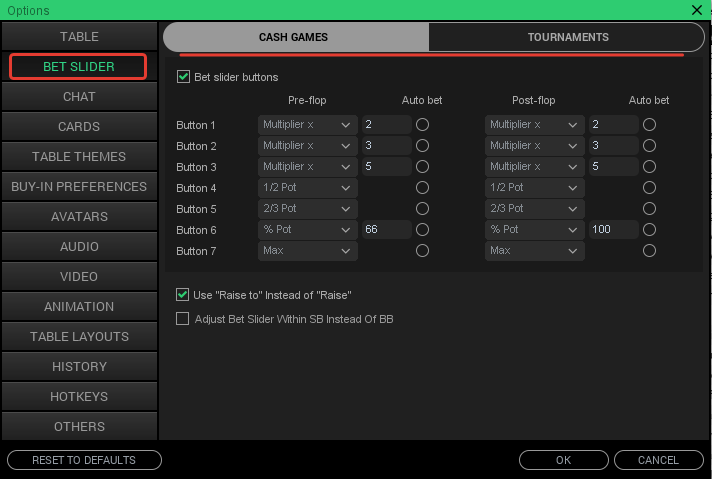
Task: Select the Cash Games tab
Action: pos(294,37)
